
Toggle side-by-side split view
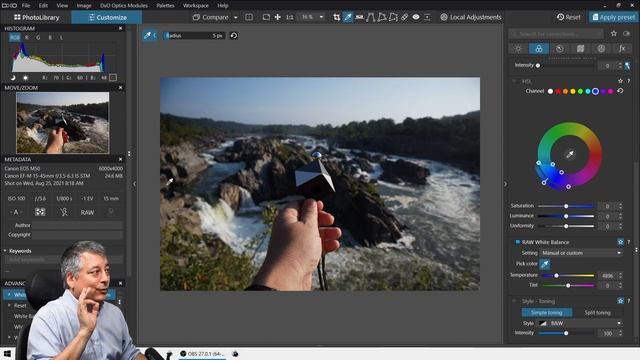(x=249, y=17)
